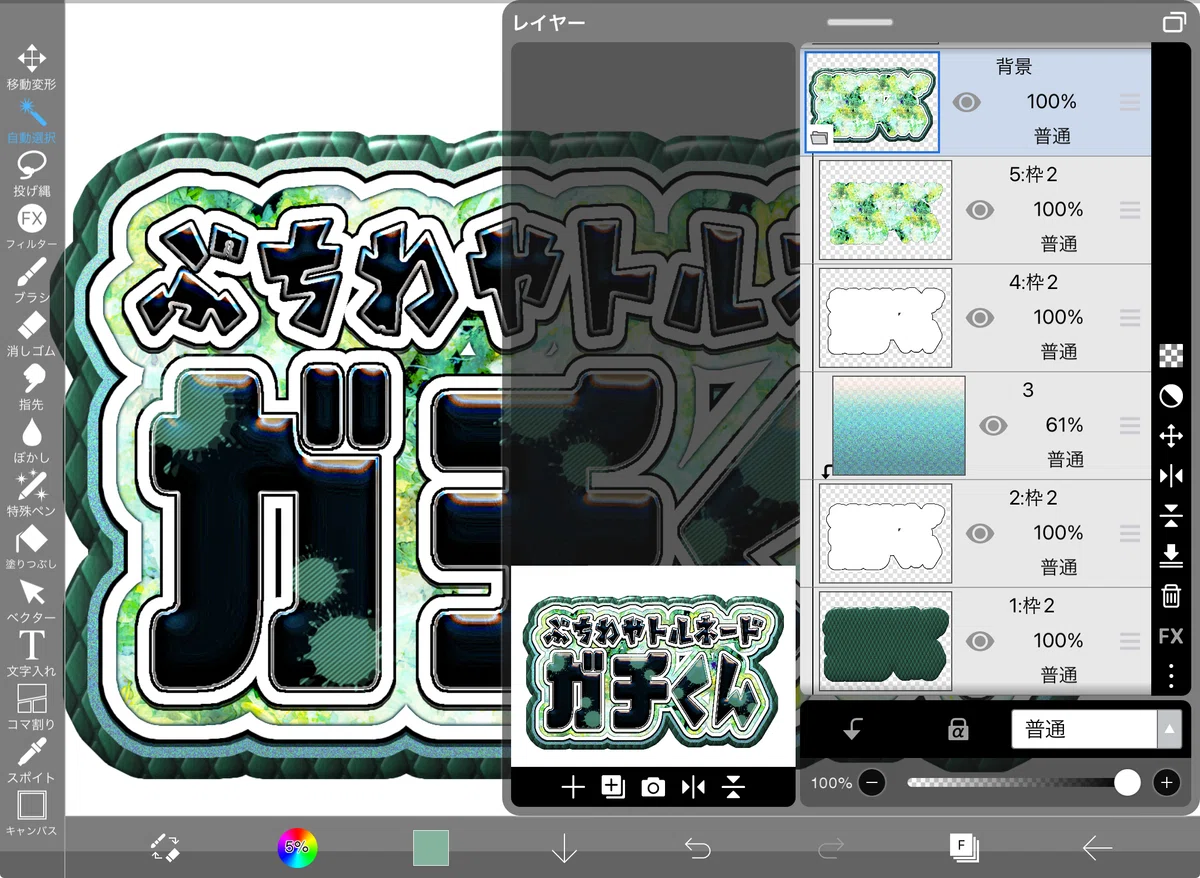Open the three-dot more options menu
This screenshot has height=878, width=1200.
[x=1171, y=675]
